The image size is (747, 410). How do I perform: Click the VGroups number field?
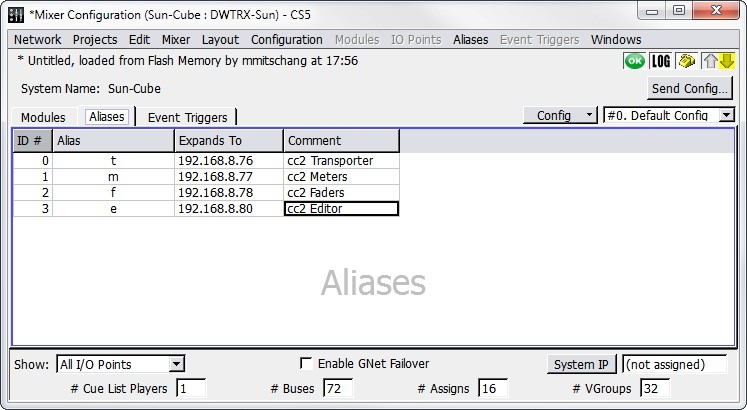654,388
